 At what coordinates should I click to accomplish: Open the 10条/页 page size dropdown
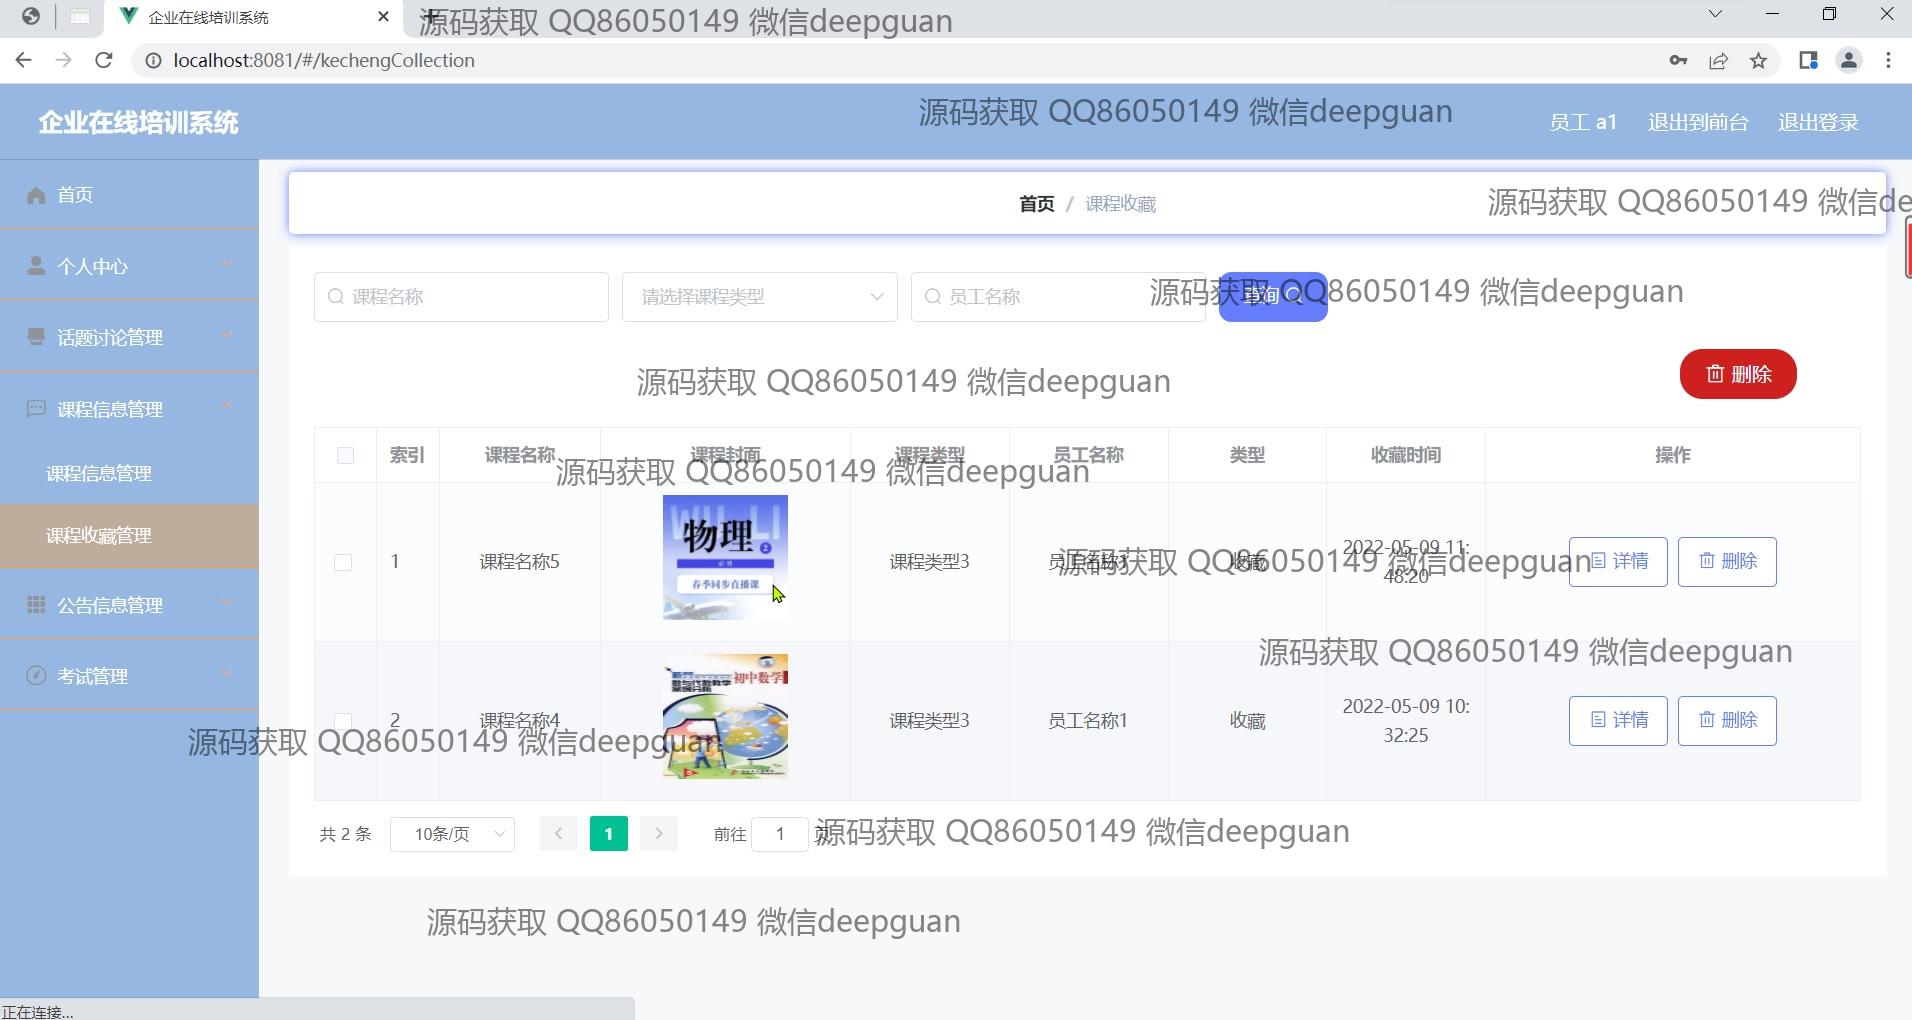(x=452, y=834)
